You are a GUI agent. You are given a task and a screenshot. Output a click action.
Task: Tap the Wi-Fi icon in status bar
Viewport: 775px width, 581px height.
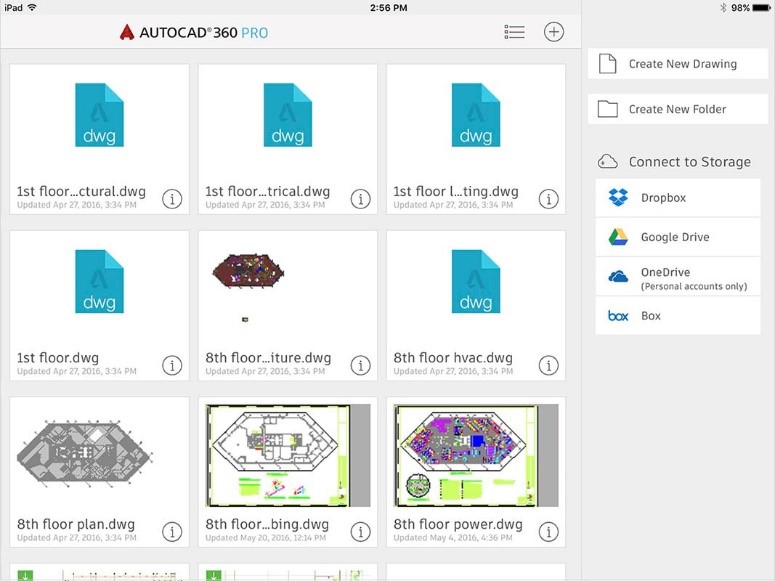pyautogui.click(x=32, y=7)
